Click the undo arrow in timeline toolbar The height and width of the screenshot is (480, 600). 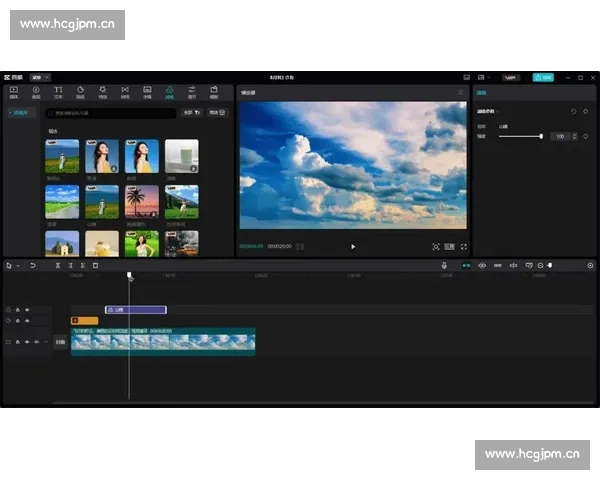32,265
